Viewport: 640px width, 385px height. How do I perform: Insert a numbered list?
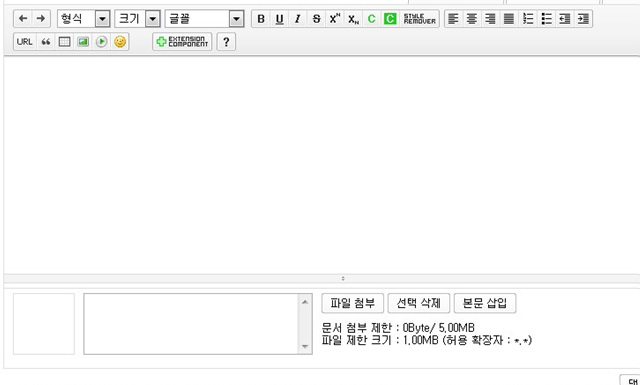(x=528, y=19)
